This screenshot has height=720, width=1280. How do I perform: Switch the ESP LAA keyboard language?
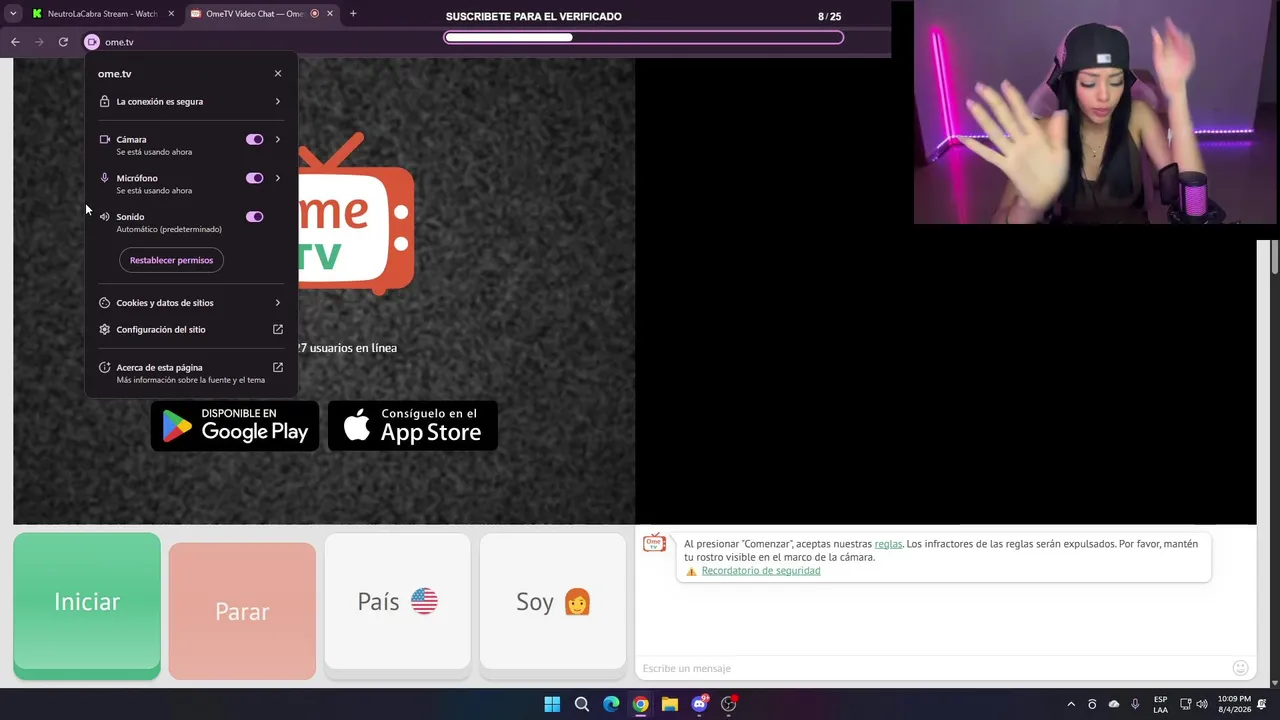click(1161, 704)
